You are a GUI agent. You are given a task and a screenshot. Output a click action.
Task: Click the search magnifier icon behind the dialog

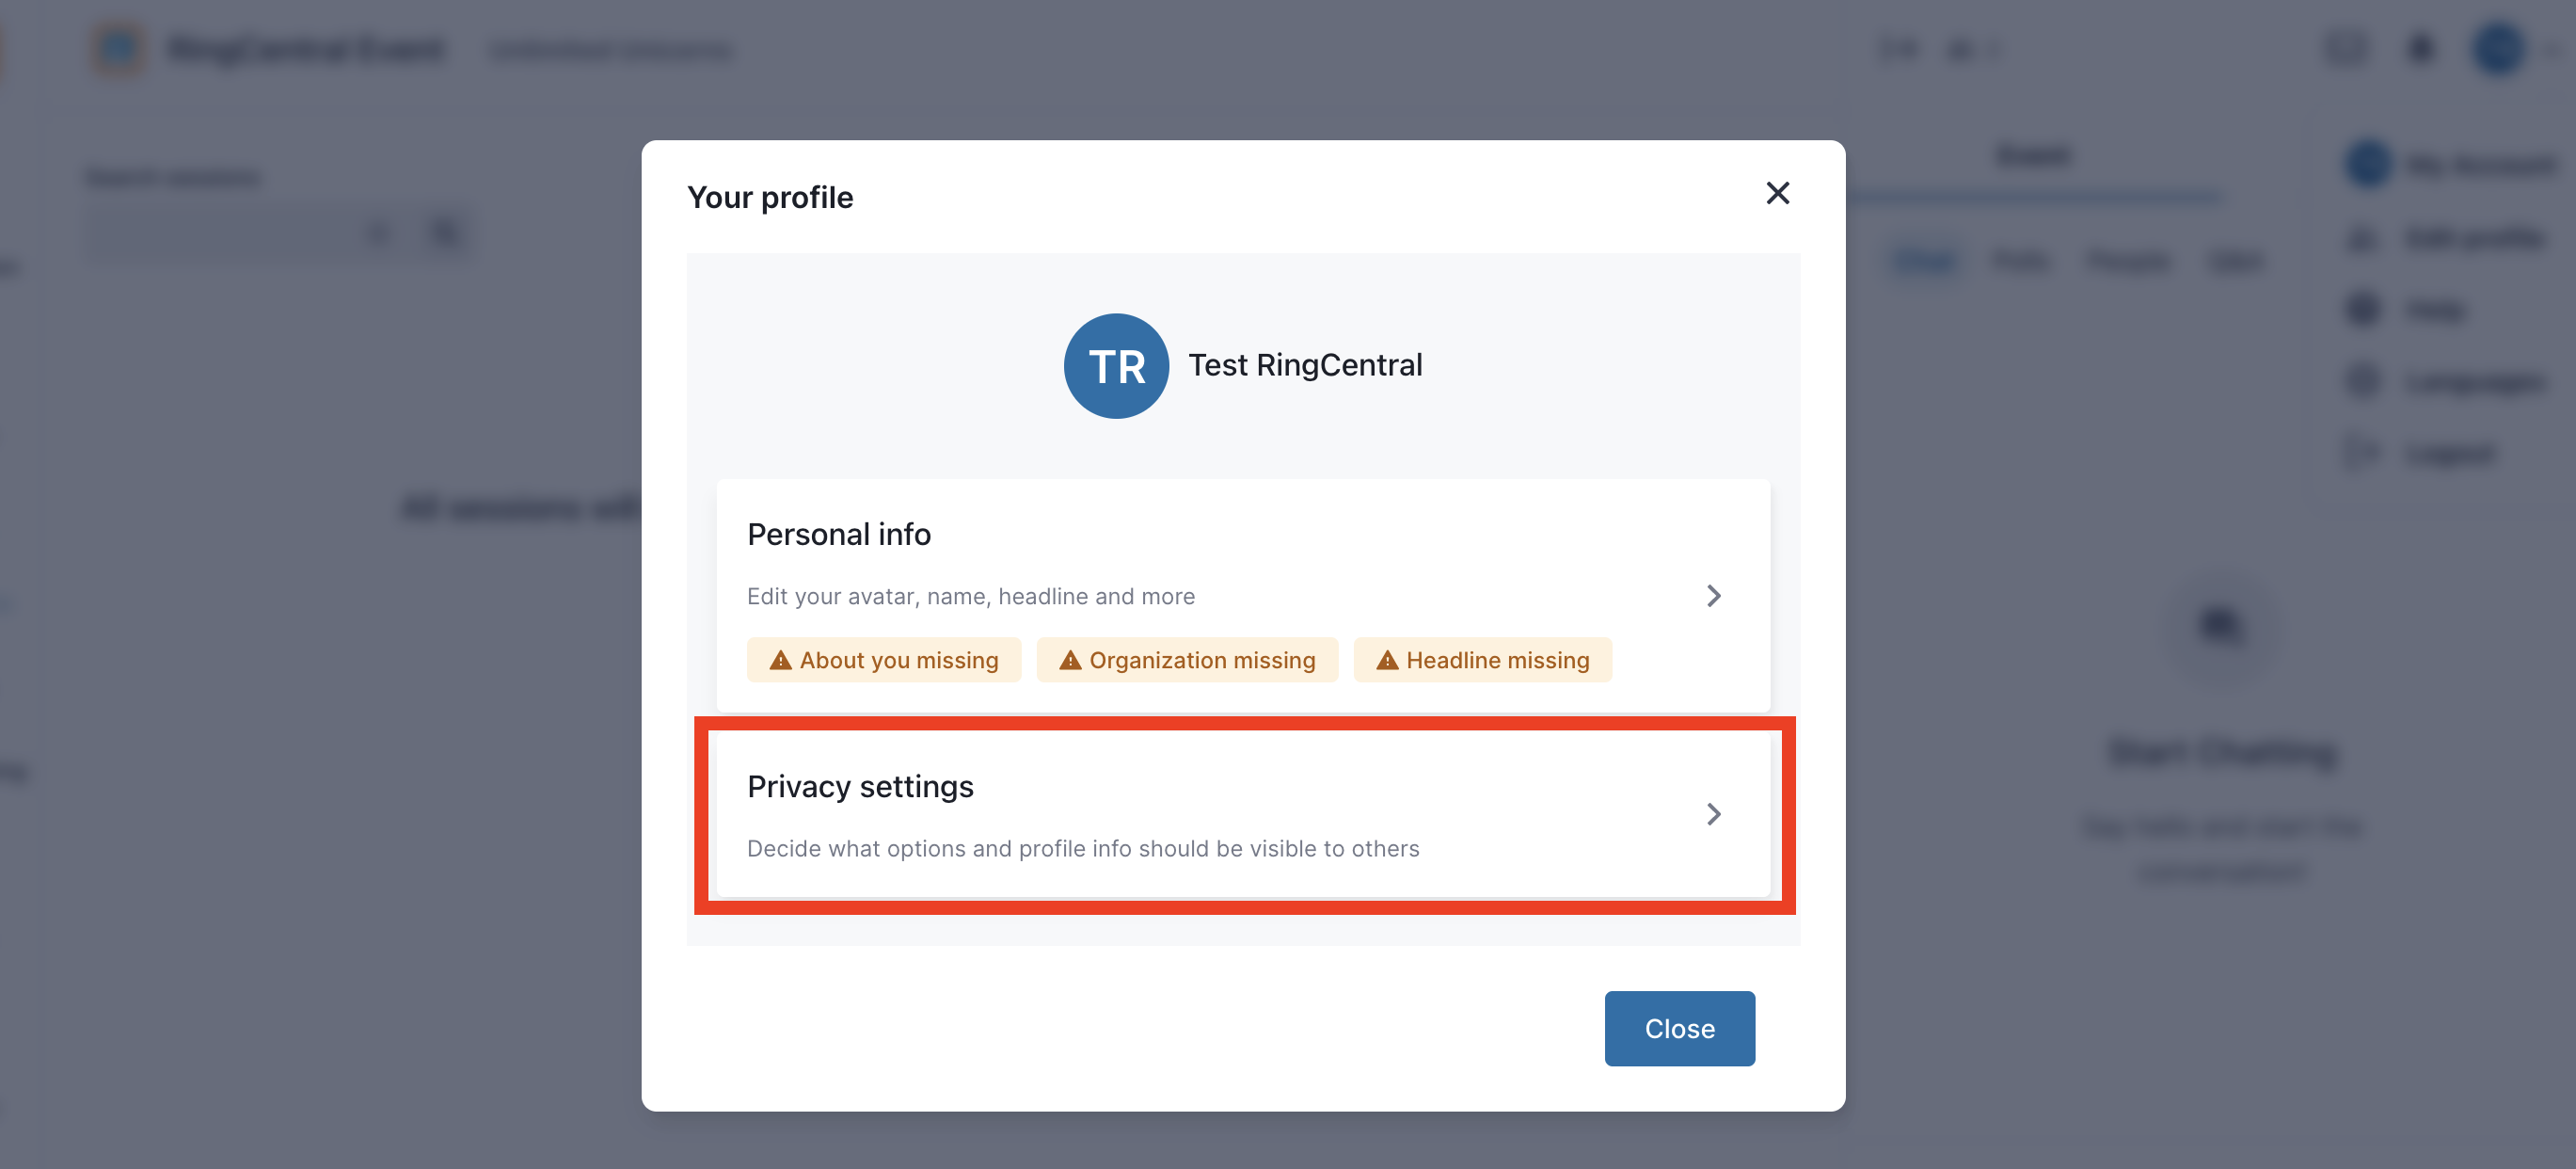tap(446, 234)
